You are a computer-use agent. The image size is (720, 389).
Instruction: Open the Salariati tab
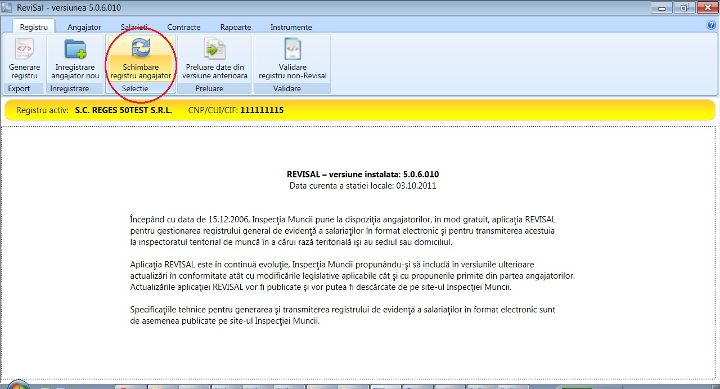134,27
